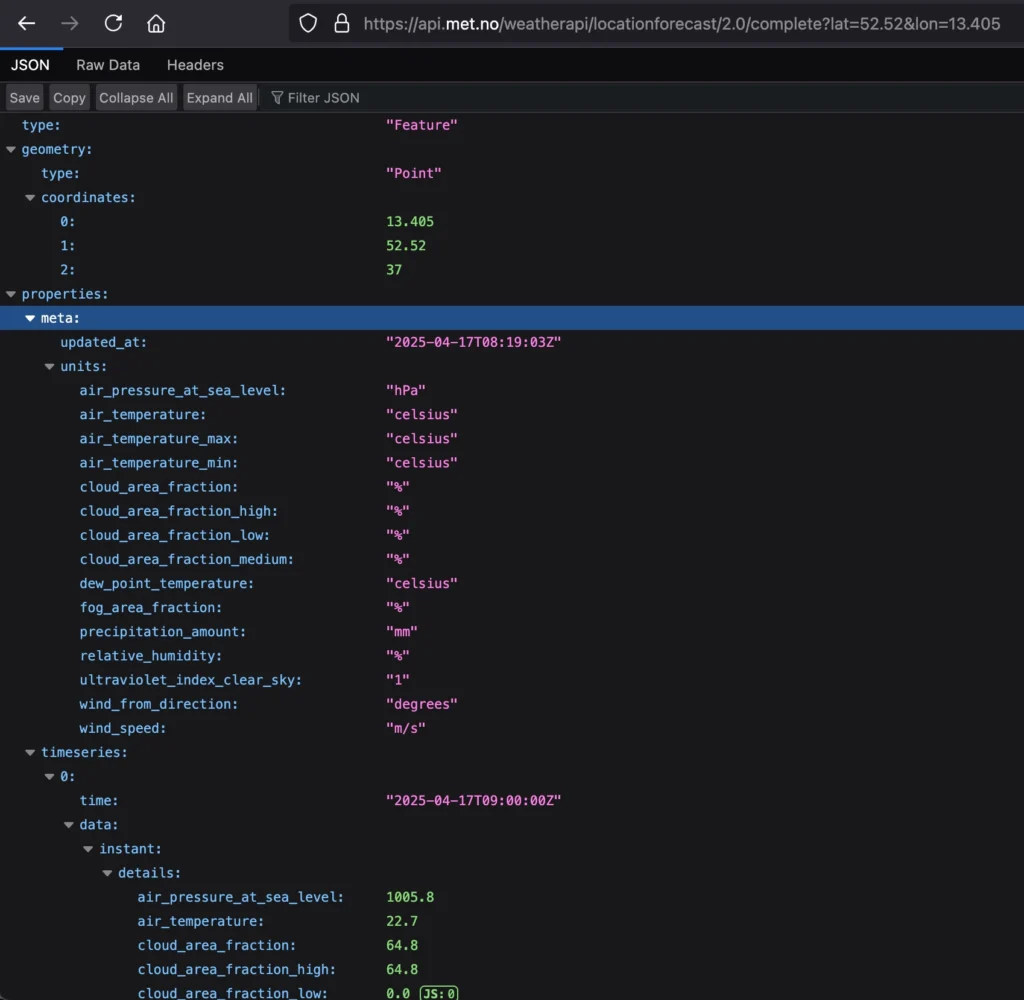The image size is (1024, 1000).
Task: Click the Copy button
Action: click(69, 98)
